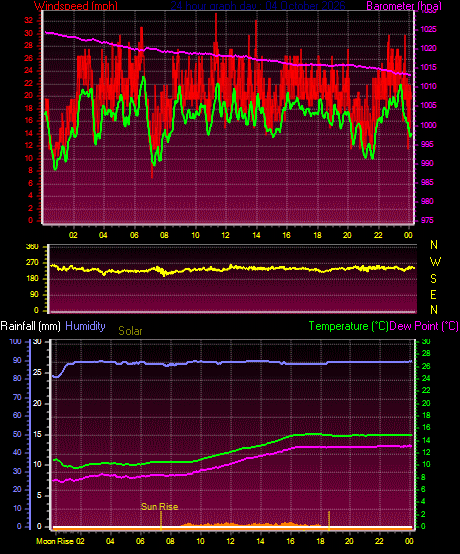Screen dimensions: 460x554
Task: Click the "Barometer (hpa)" axis title
Action: [404, 6]
